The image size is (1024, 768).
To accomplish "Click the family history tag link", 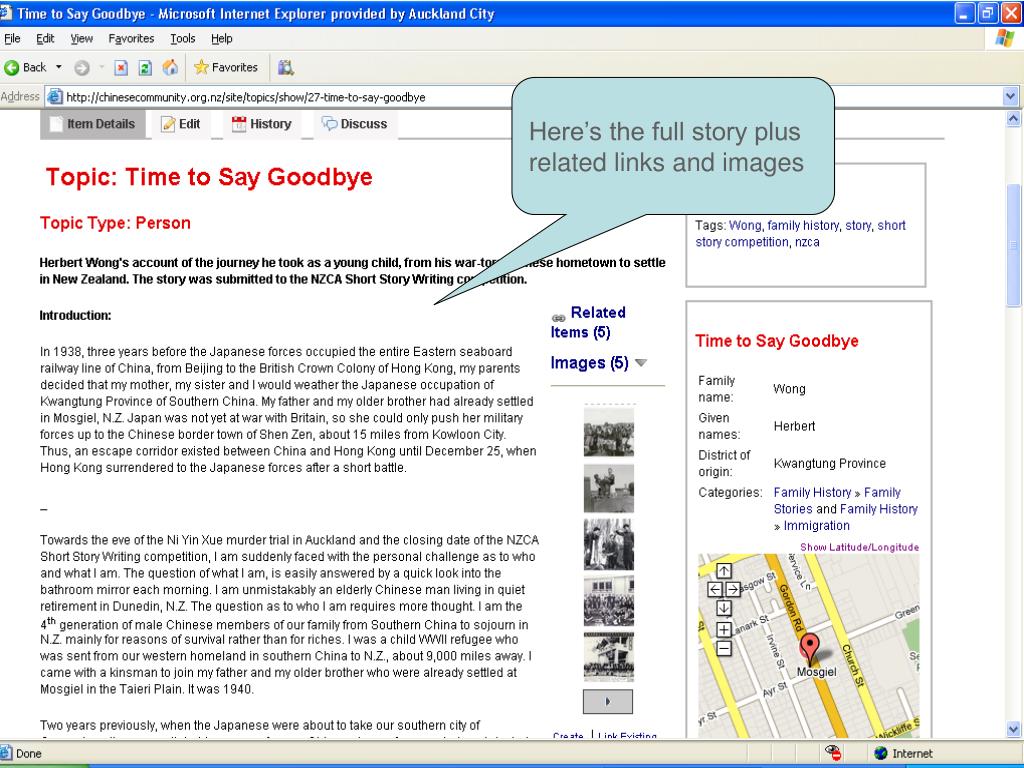I will [803, 225].
